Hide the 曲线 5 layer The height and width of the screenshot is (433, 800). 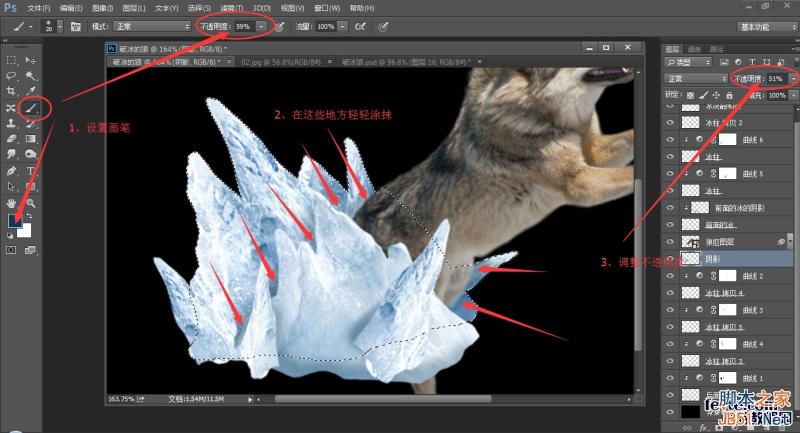tap(670, 174)
